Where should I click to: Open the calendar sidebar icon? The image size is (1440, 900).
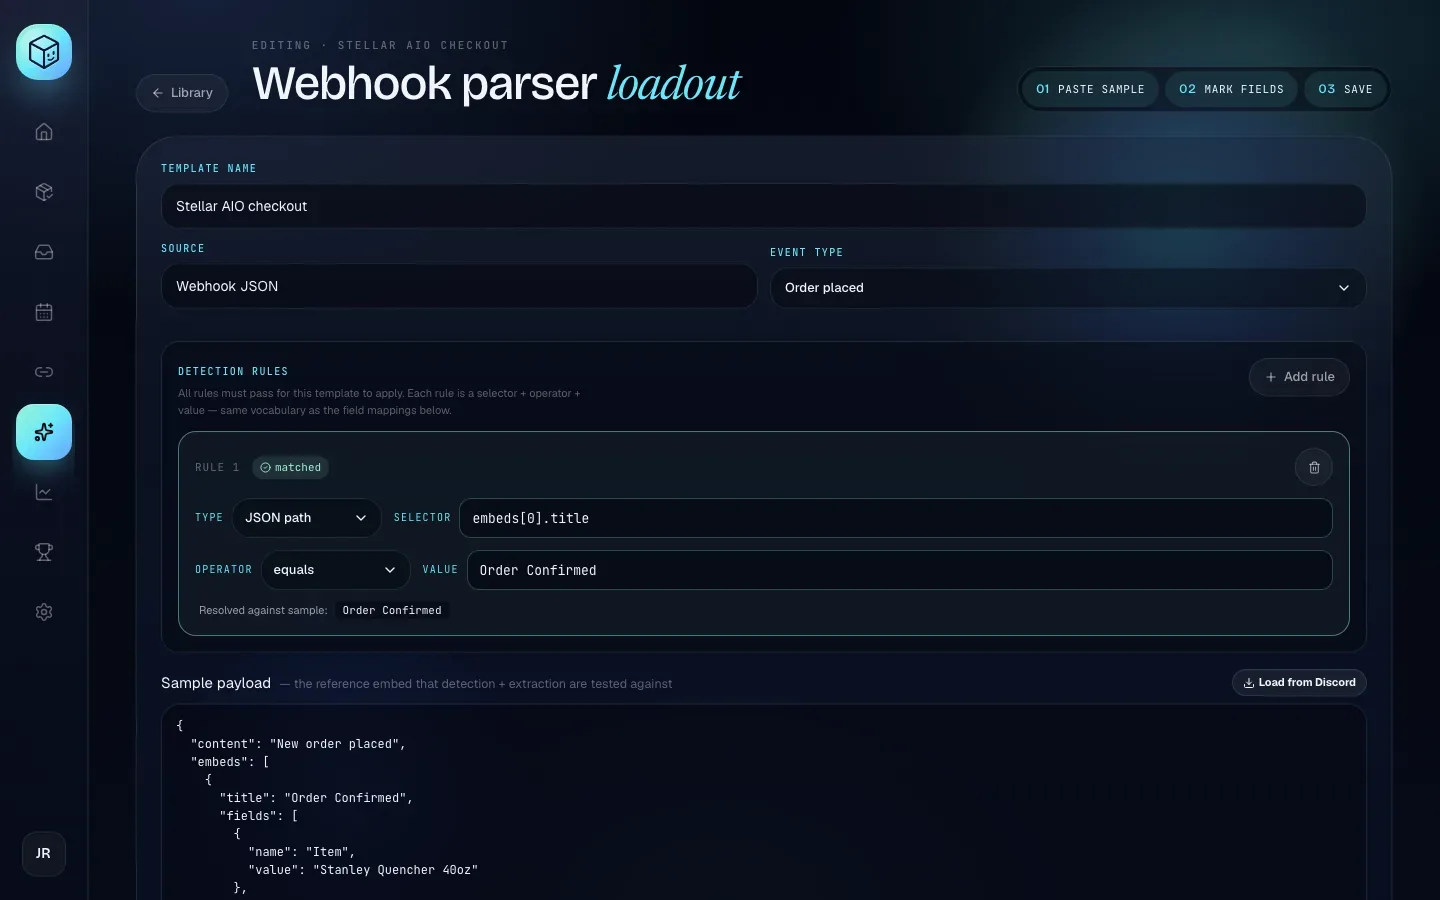(x=44, y=312)
